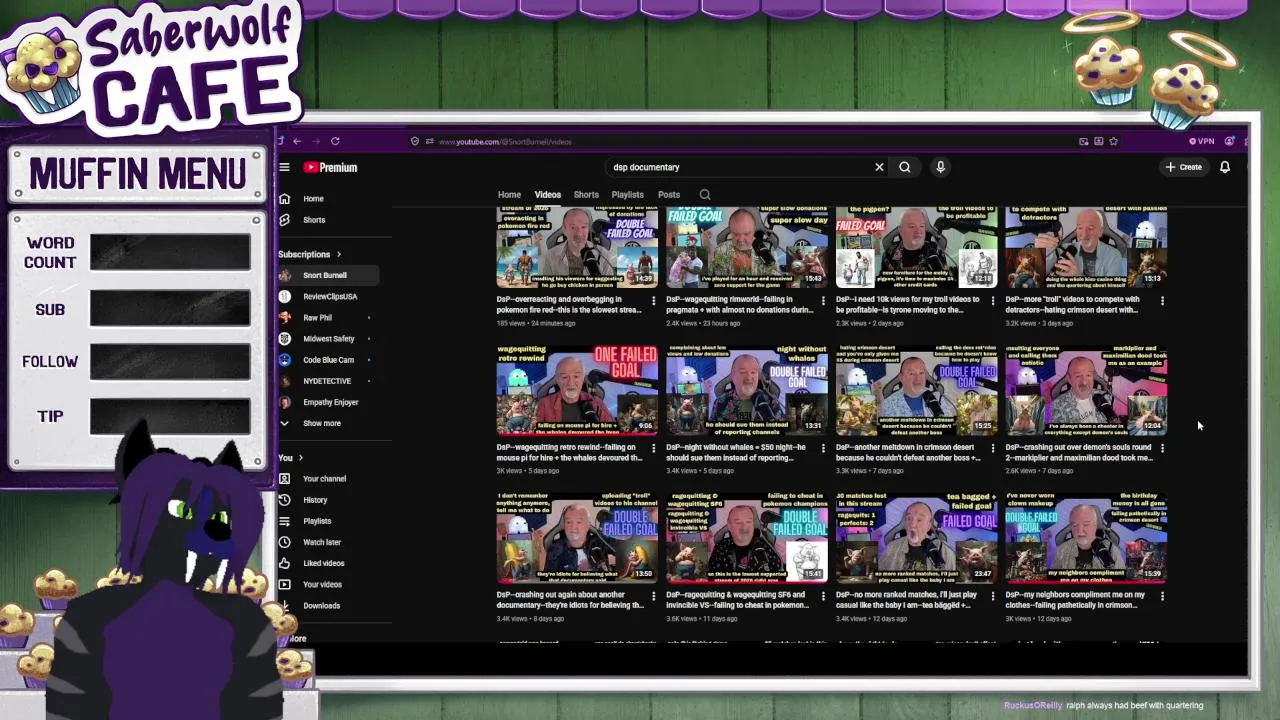
Task: Open the channel Playlists tab
Action: (x=627, y=195)
